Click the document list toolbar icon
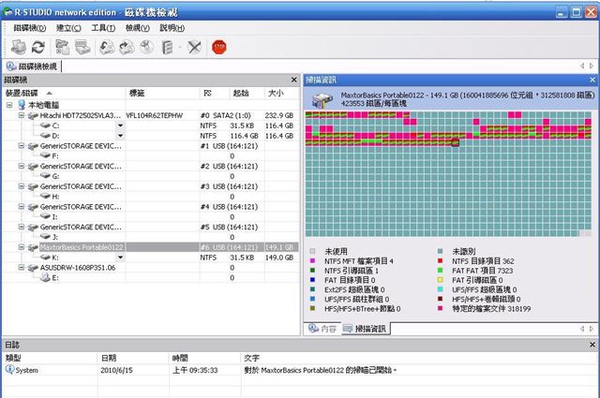The width and height of the screenshot is (600, 398). point(168,47)
